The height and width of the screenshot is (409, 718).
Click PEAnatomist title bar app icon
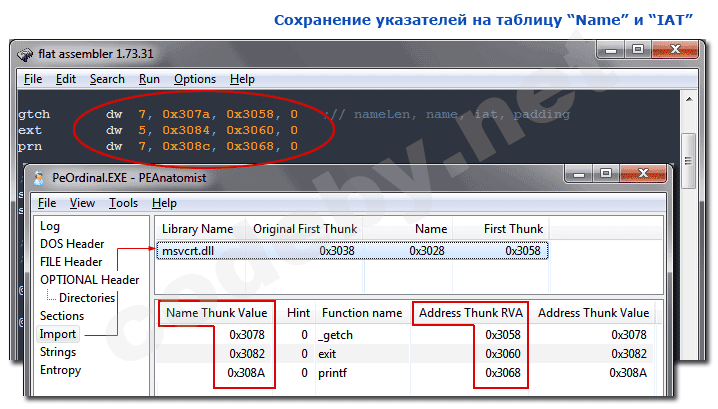(38, 178)
